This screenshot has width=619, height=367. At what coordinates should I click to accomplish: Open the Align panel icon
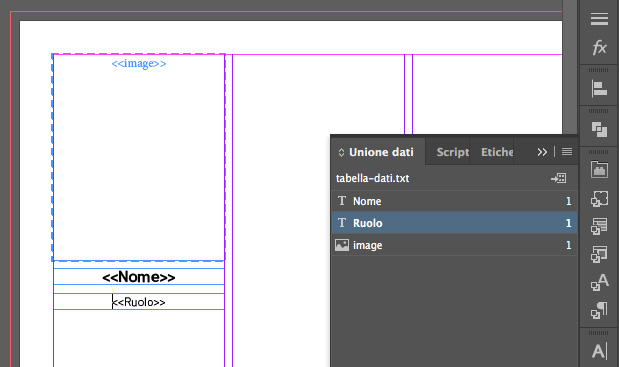click(599, 88)
